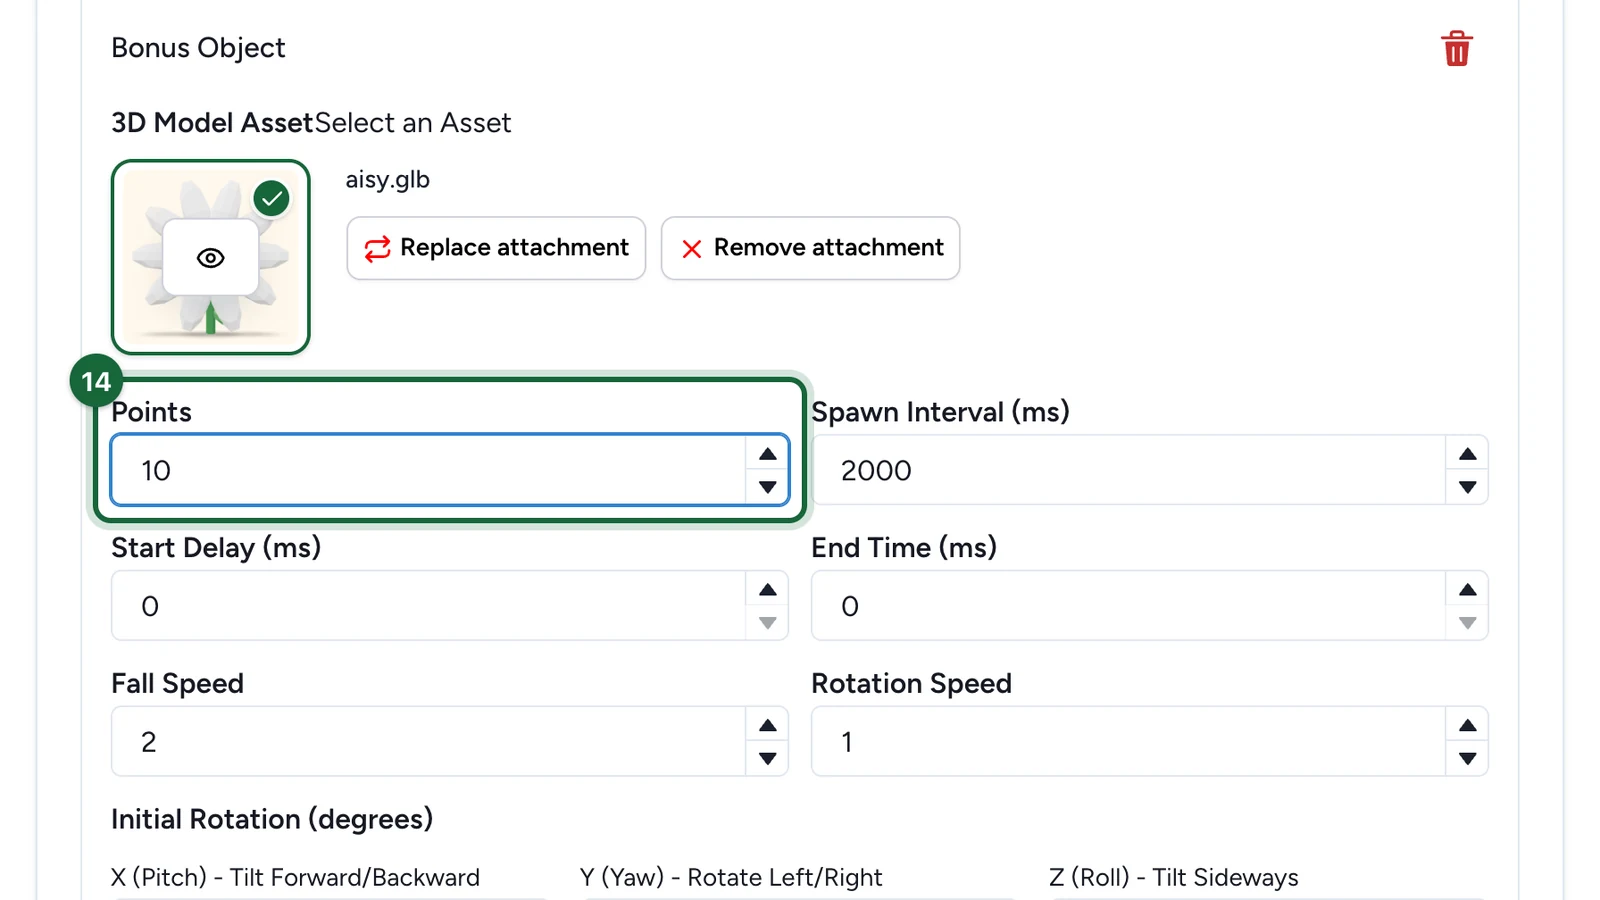This screenshot has height=900, width=1600.
Task: Select the Rotation Speed input field
Action: [x=1128, y=742]
